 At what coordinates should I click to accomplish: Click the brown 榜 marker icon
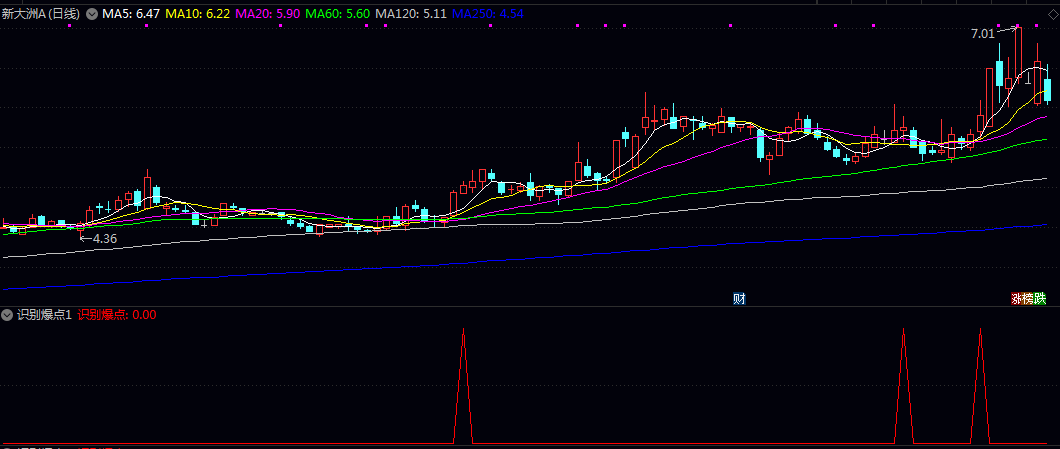click(1028, 298)
